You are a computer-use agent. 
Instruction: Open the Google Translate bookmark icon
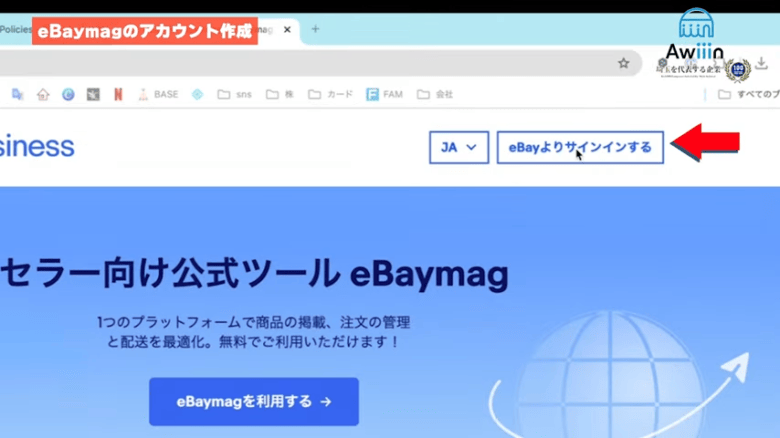[x=17, y=95]
